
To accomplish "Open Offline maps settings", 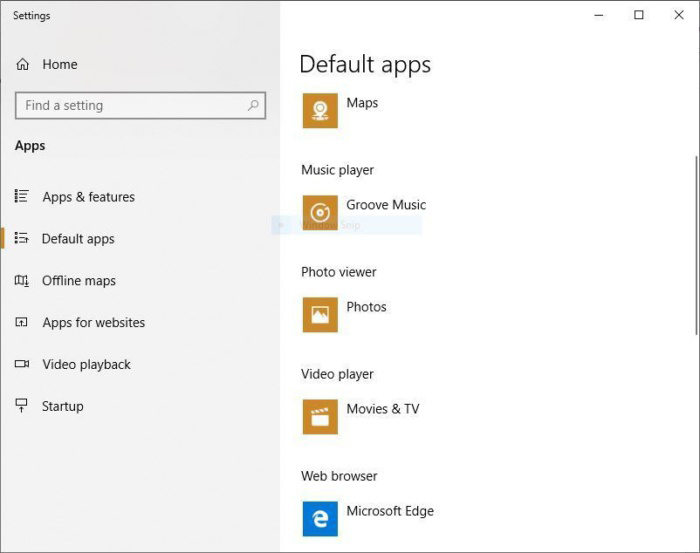I will point(78,281).
